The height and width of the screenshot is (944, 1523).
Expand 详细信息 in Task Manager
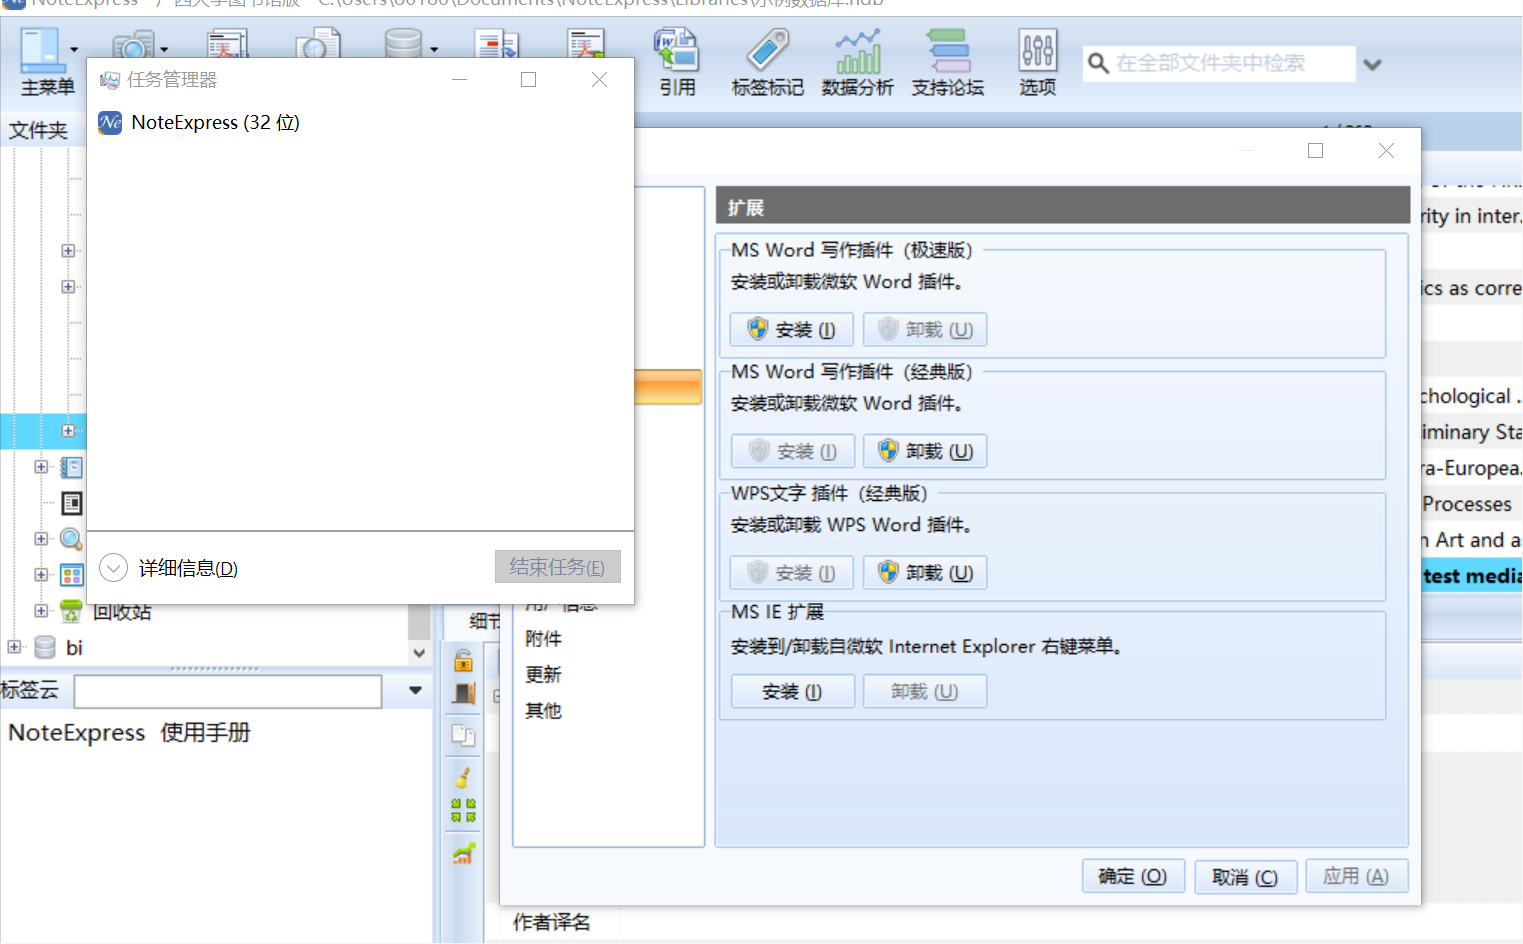tap(169, 568)
